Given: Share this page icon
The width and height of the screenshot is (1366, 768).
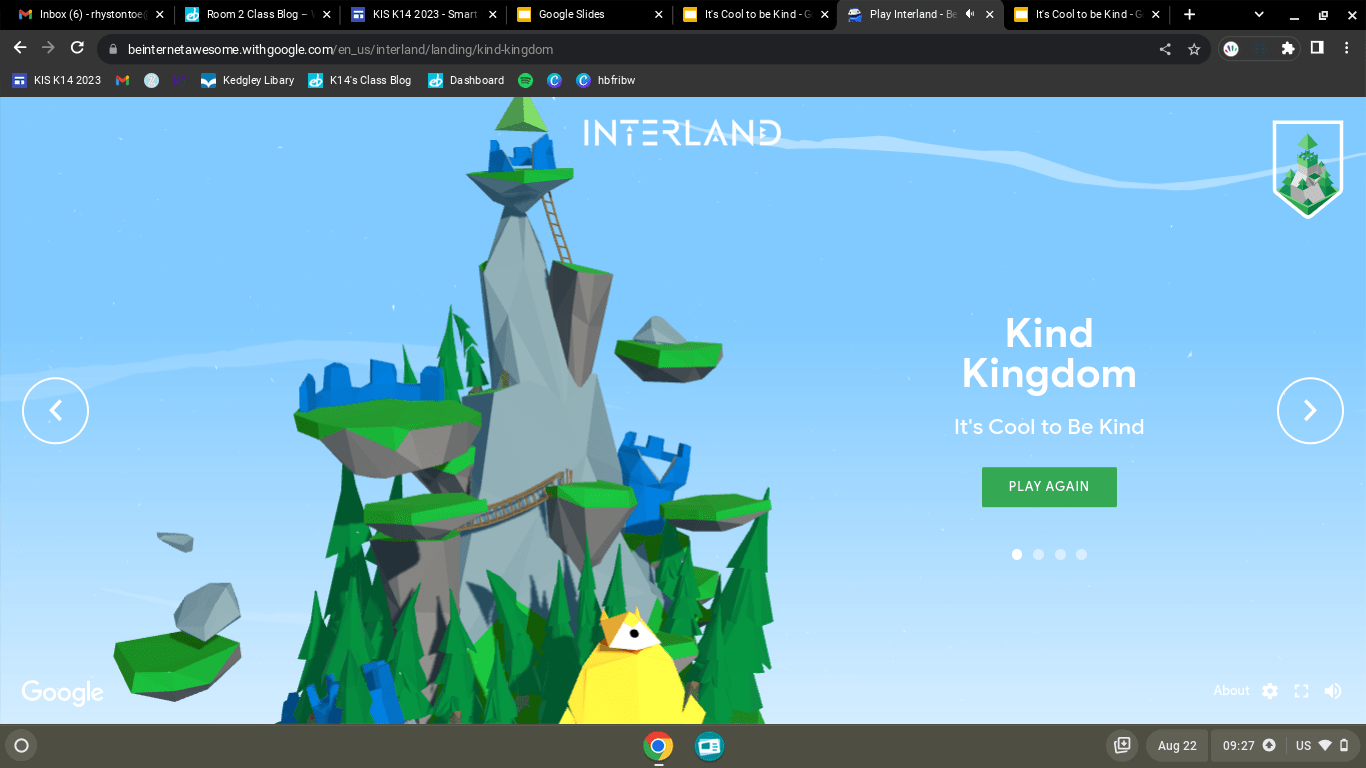Looking at the screenshot, I should pyautogui.click(x=1165, y=49).
